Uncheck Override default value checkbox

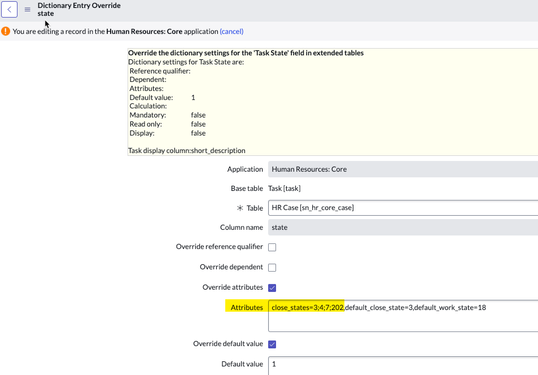[x=272, y=344]
